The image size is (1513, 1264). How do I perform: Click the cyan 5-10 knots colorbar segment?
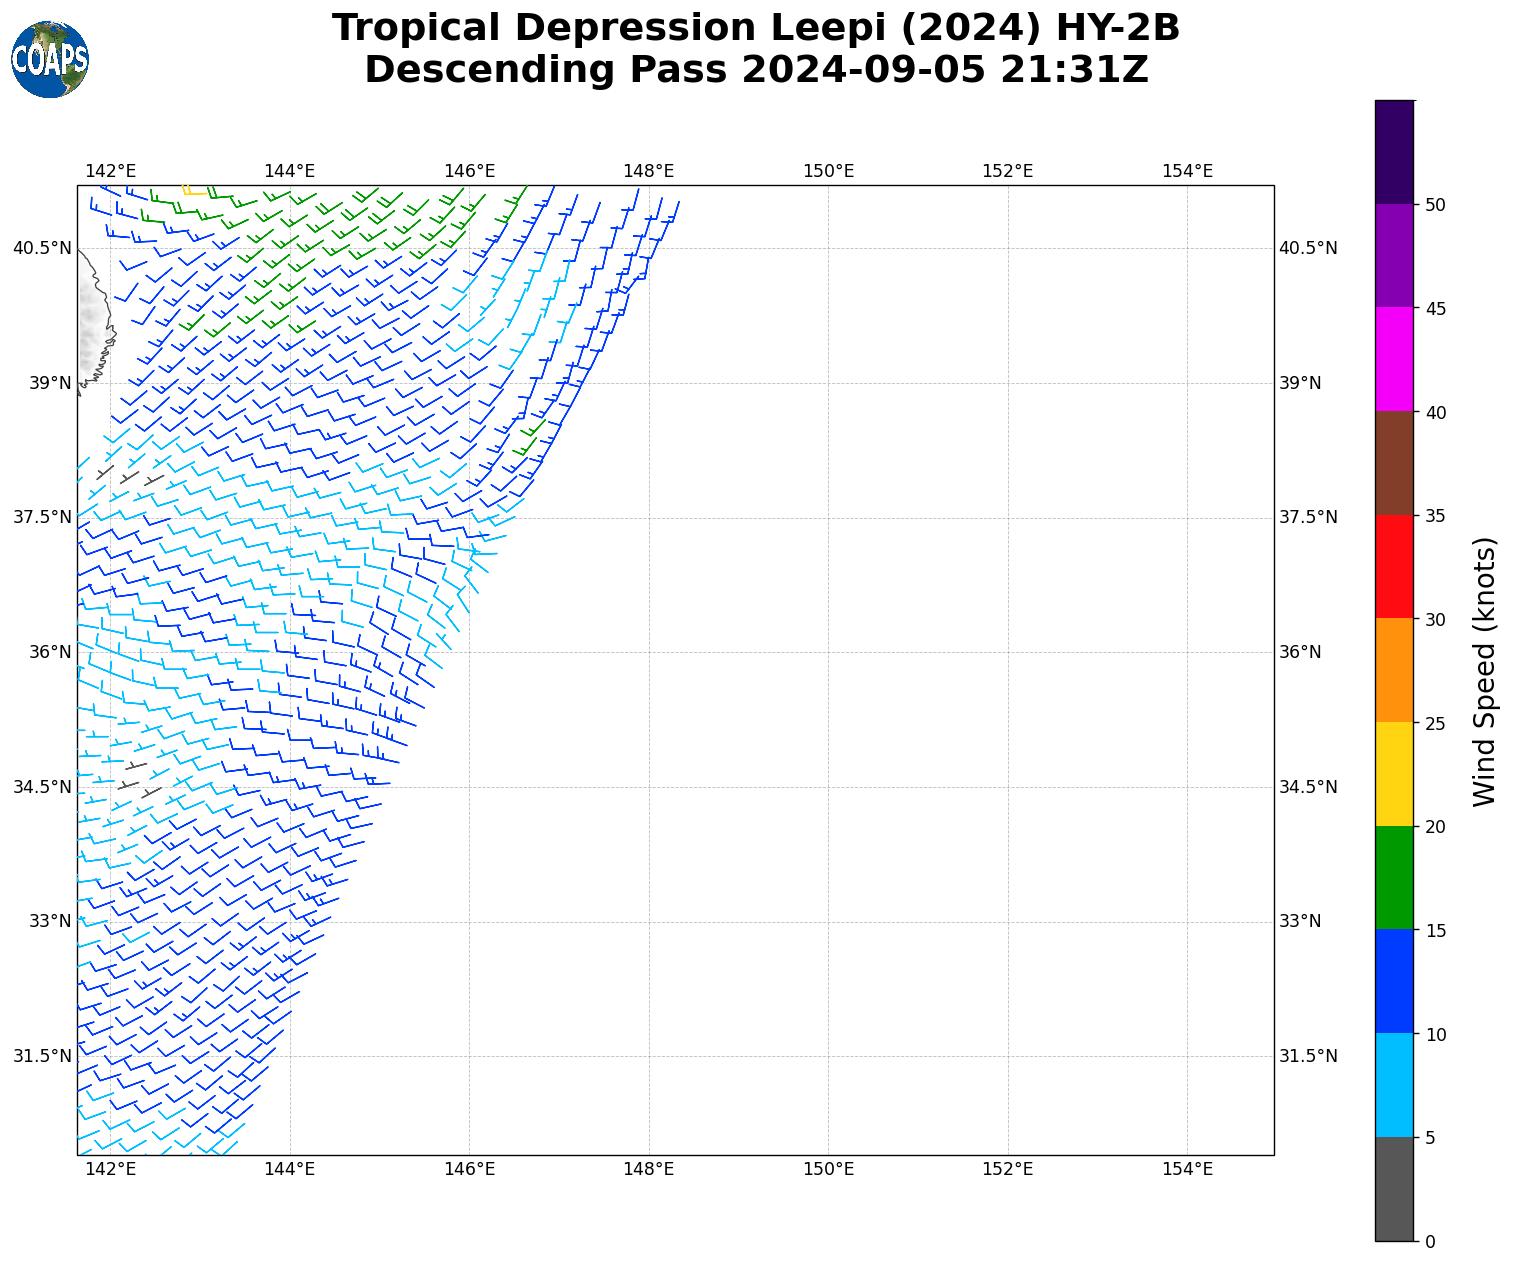(x=1394, y=1084)
